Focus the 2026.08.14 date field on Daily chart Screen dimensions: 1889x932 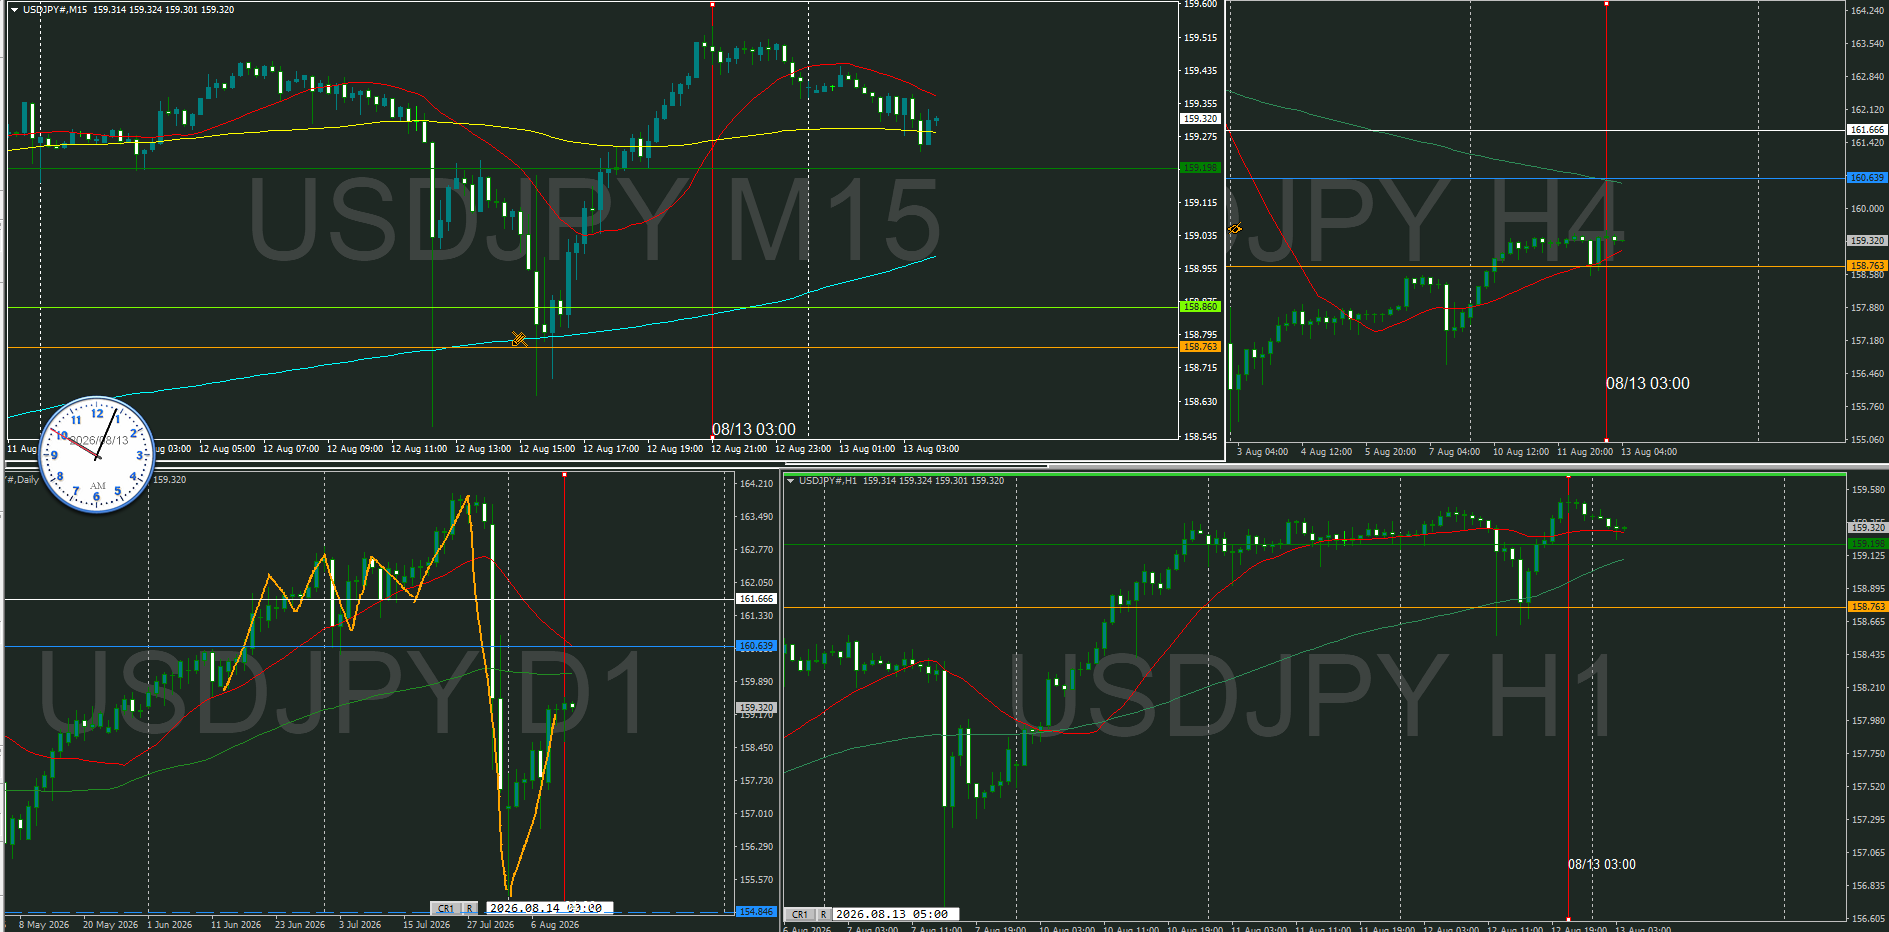[550, 908]
